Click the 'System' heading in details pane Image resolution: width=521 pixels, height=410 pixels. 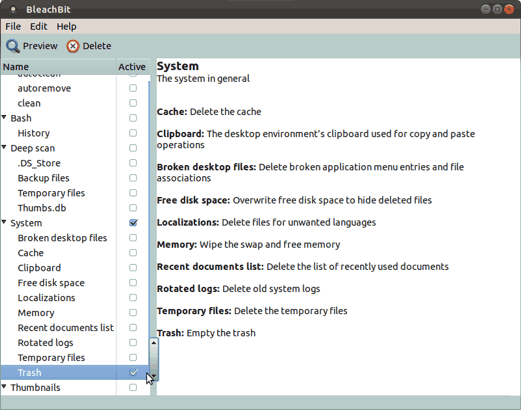tap(178, 66)
